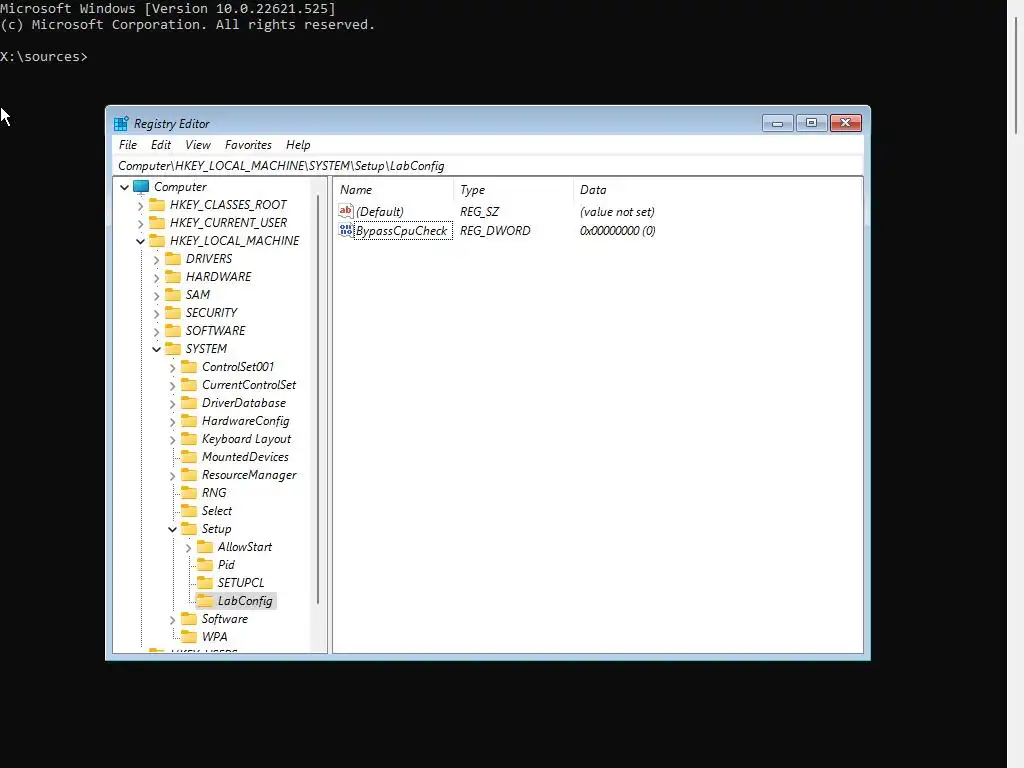1024x768 pixels.
Task: Click the SYSTEM folder icon
Action: tap(173, 349)
